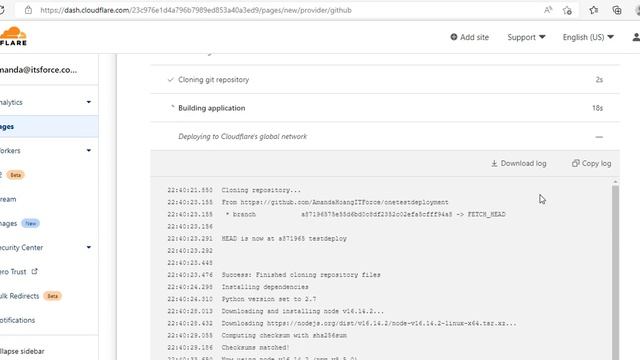Open Read Aloud icon in address bar
This screenshot has height=360, width=640.
point(548,10)
